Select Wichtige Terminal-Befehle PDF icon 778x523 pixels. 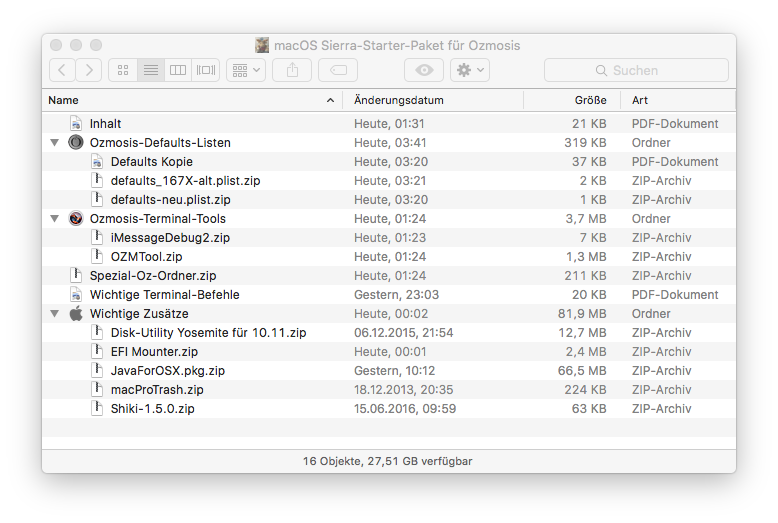click(76, 294)
